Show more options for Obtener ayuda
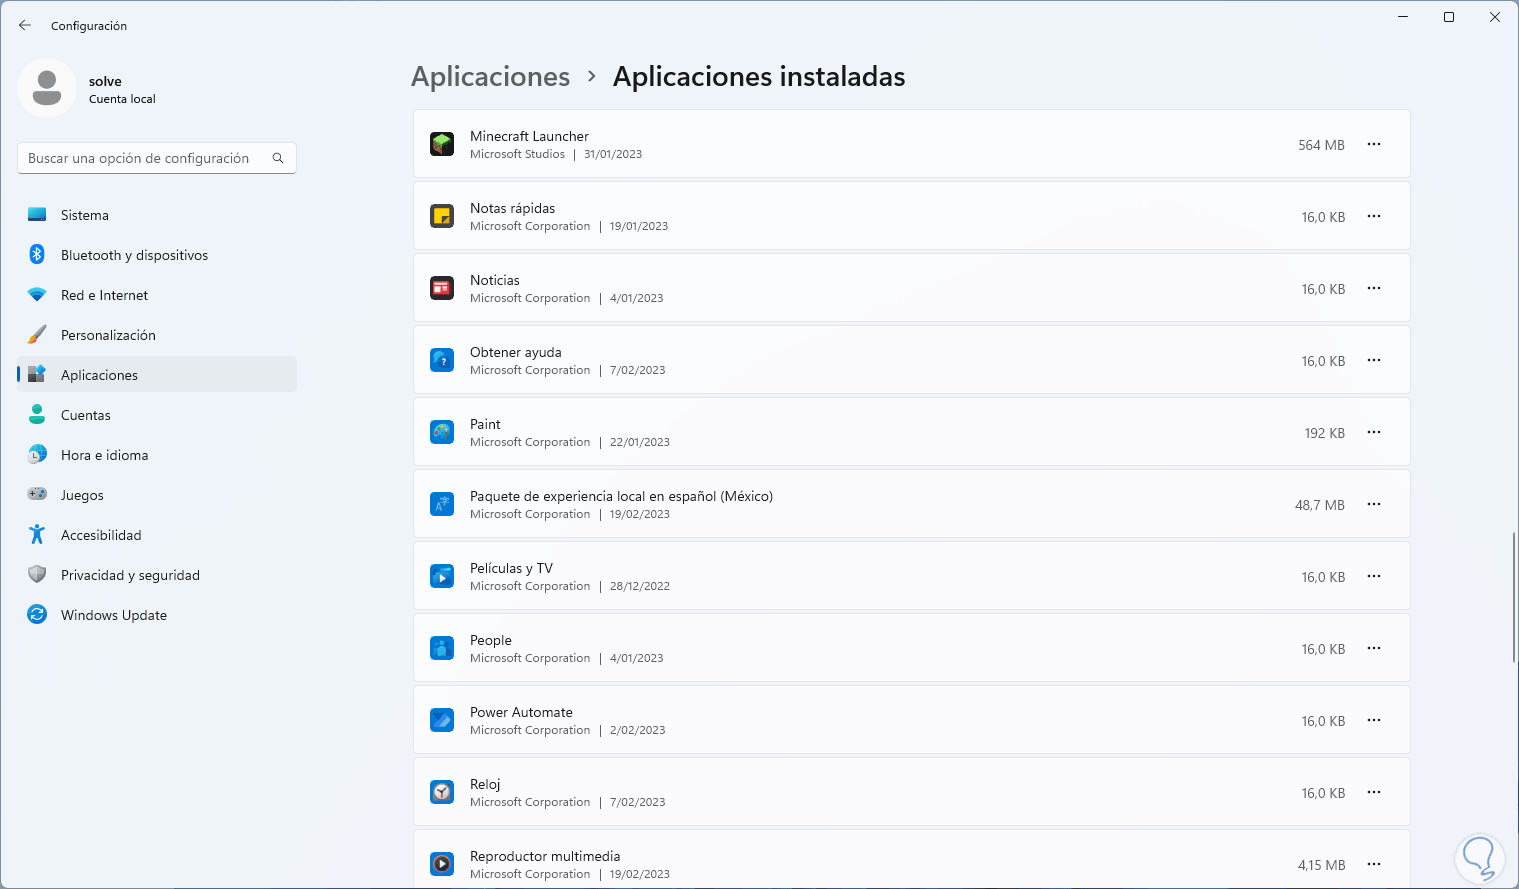 pos(1374,361)
